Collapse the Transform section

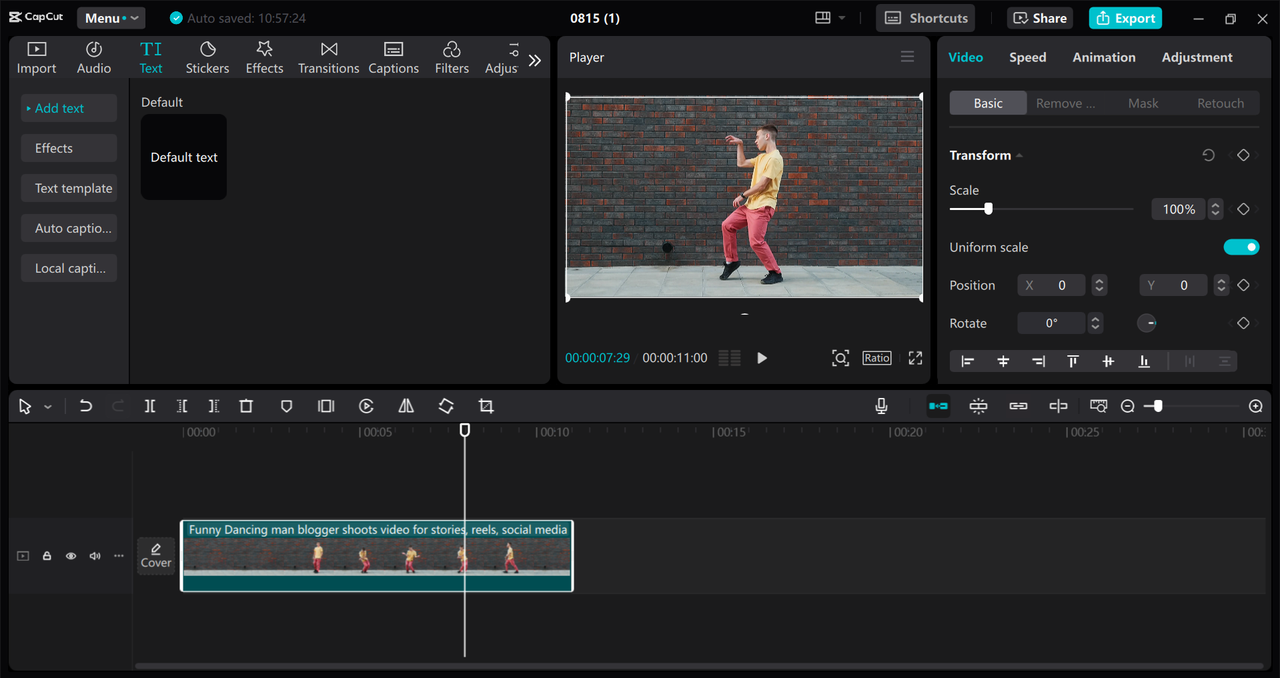click(1019, 156)
